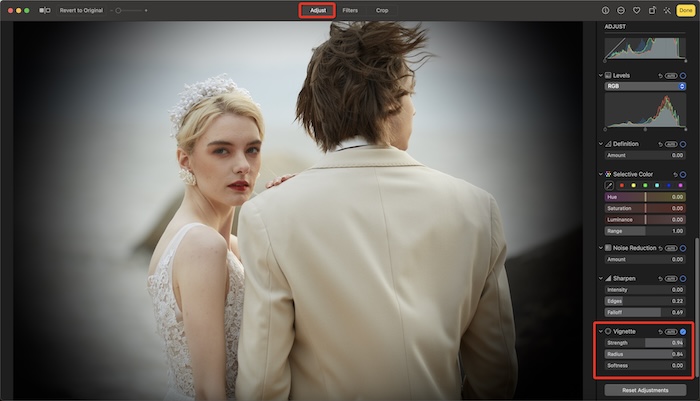Select the cyan color swatch
Screen dimensions: 700x401
(x=657, y=185)
